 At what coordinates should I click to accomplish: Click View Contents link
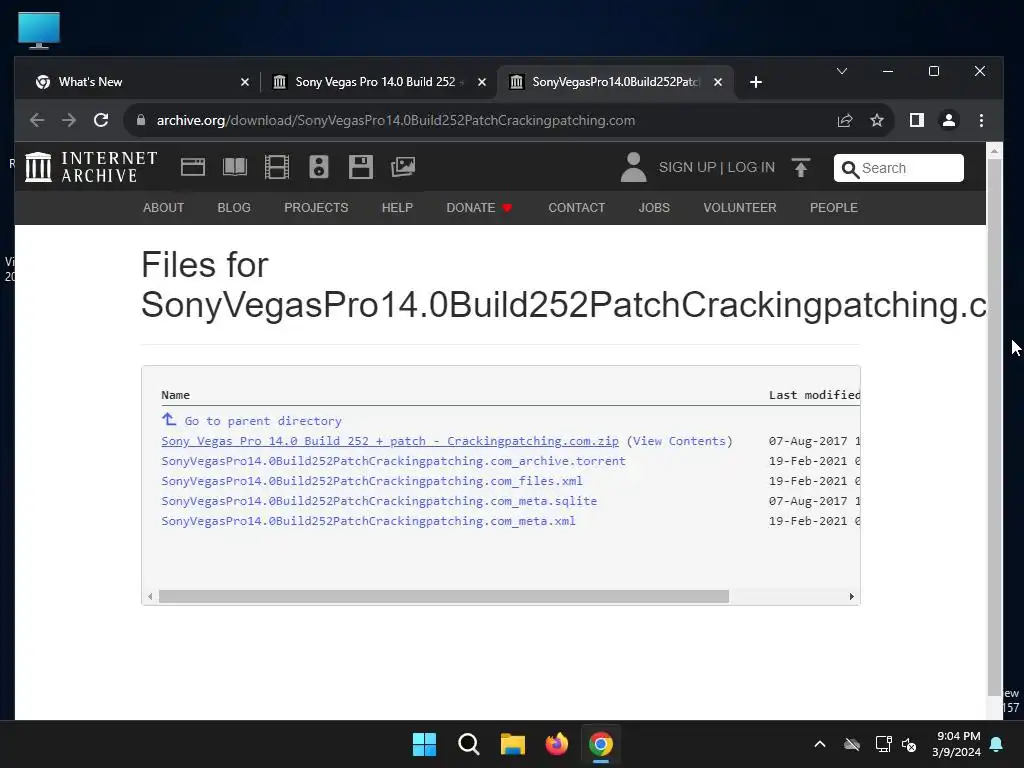tap(679, 441)
